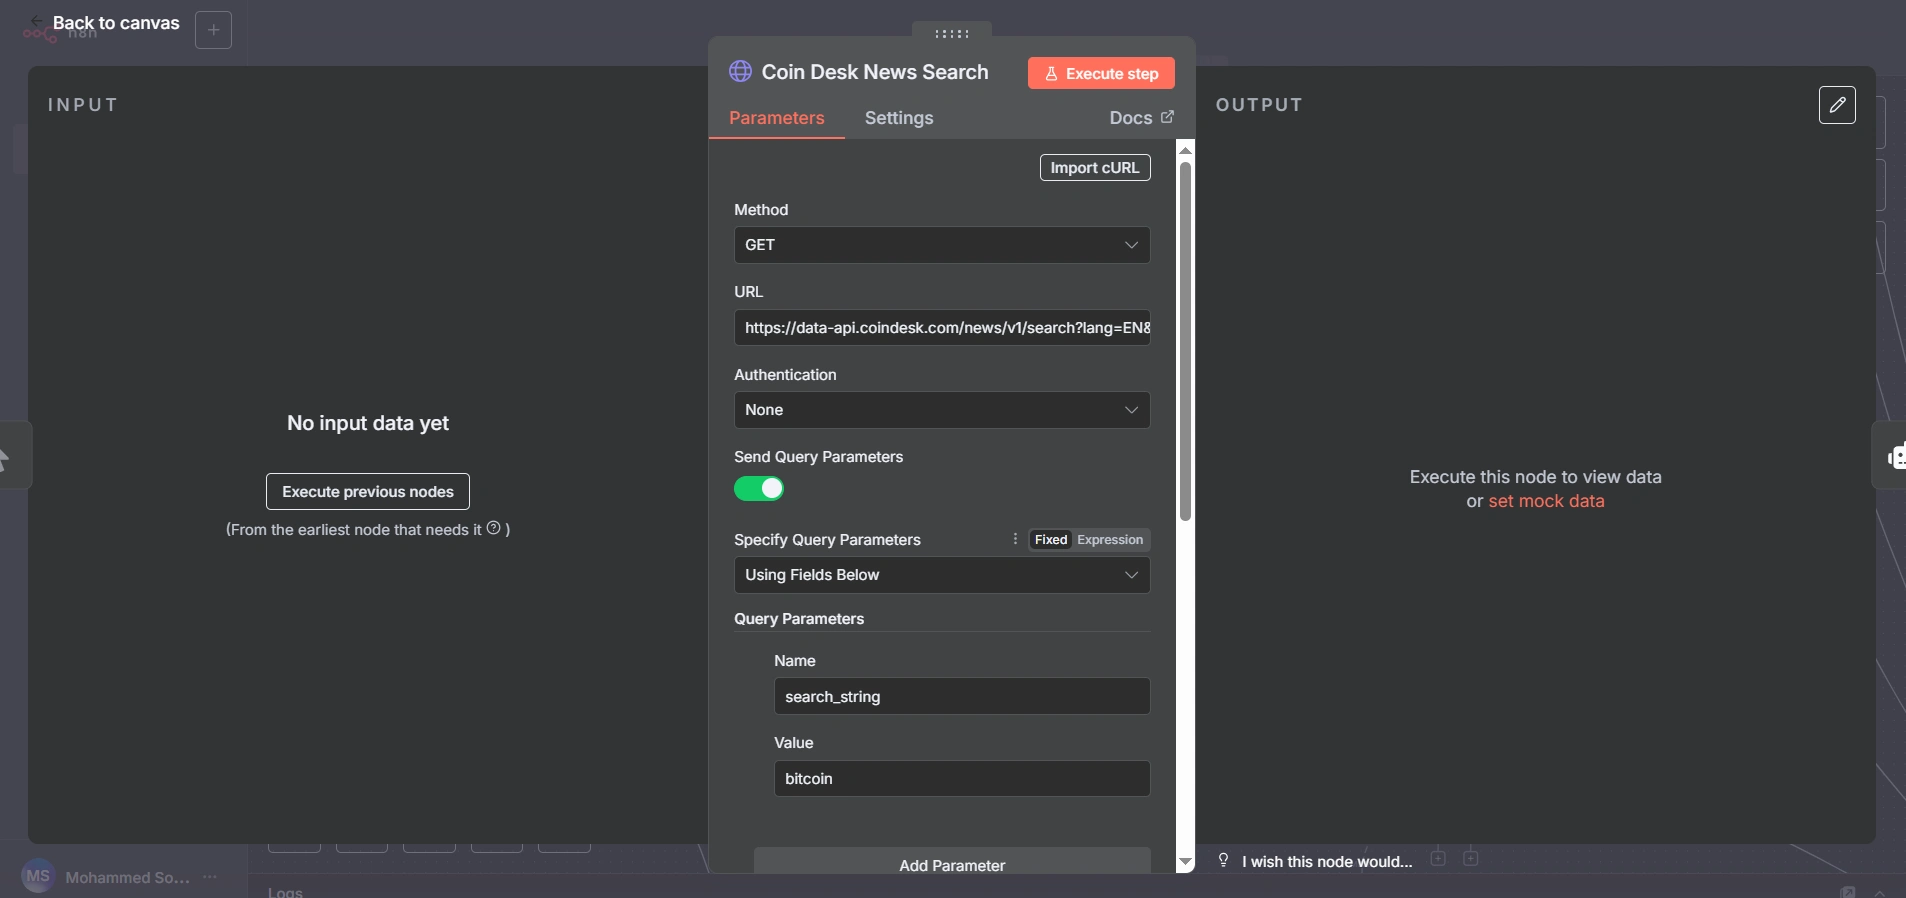This screenshot has width=1906, height=898.
Task: Switch parameter mode to Expression
Action: [1110, 540]
